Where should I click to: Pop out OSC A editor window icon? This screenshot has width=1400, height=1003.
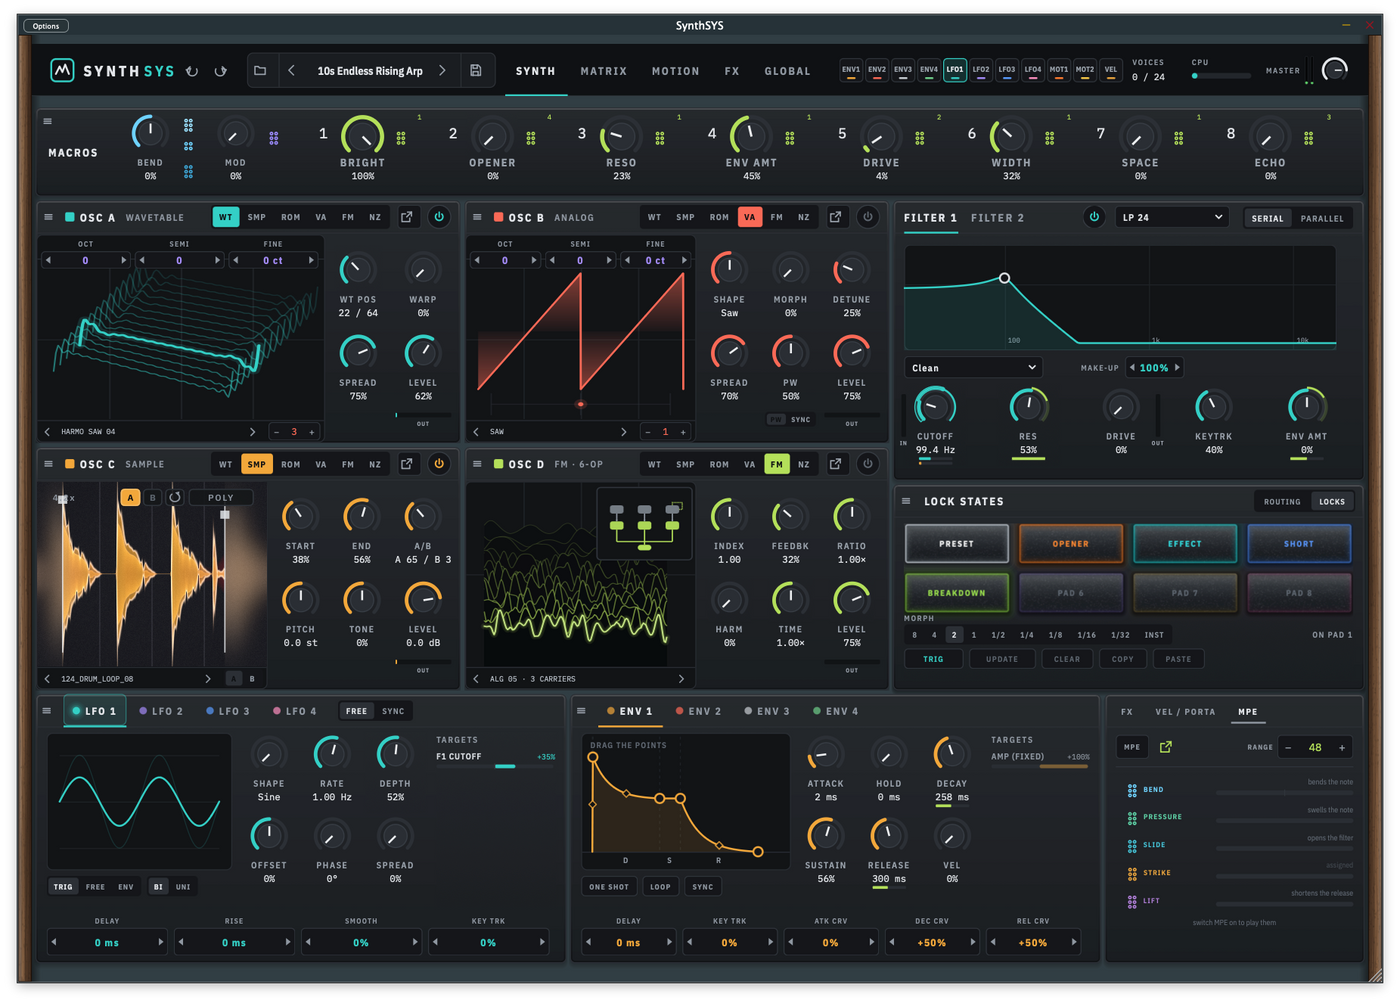[407, 217]
